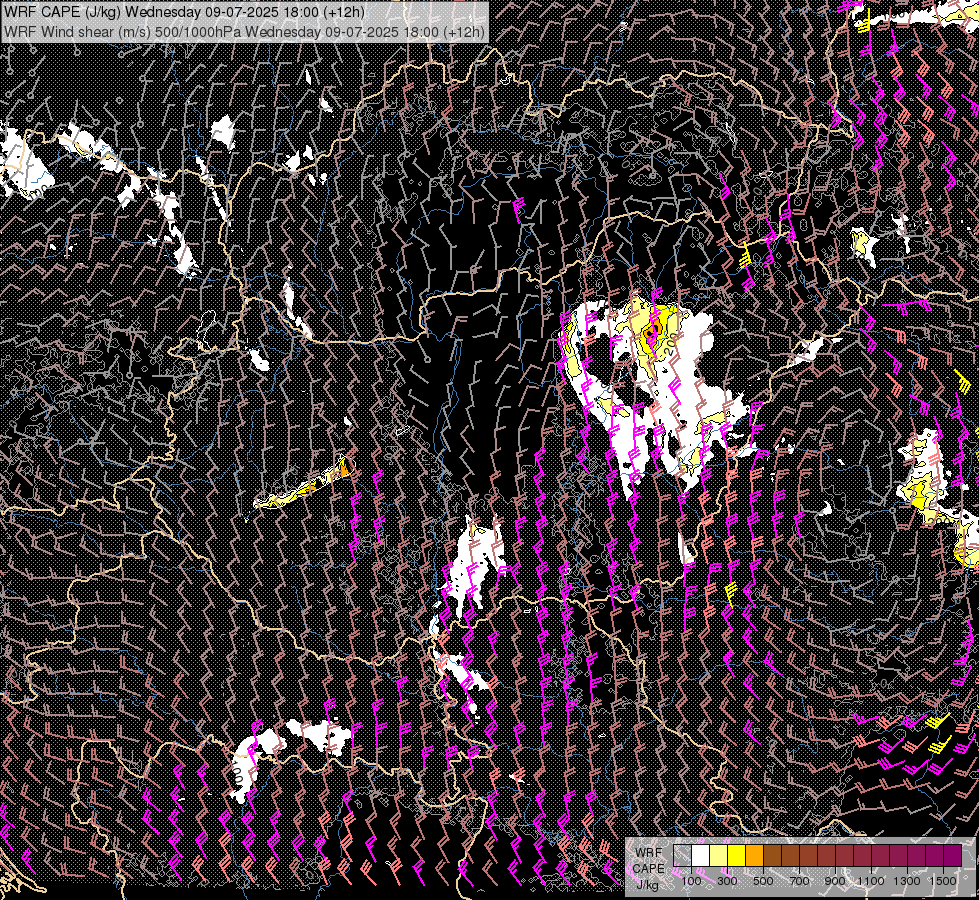Click the 1500 label on the legend
The image size is (979, 900).
943,881
